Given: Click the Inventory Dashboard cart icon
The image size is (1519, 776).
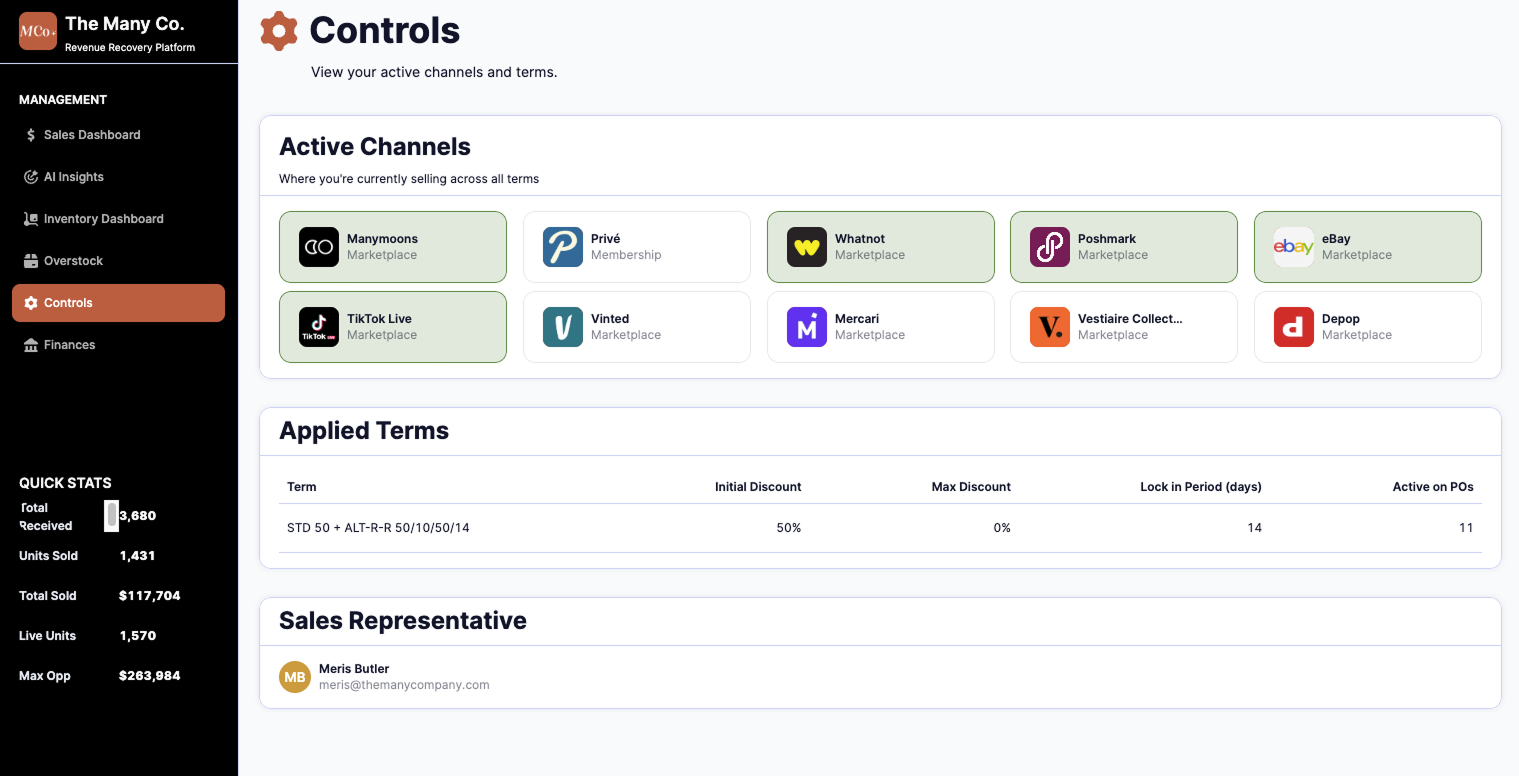Looking at the screenshot, I should 31,219.
